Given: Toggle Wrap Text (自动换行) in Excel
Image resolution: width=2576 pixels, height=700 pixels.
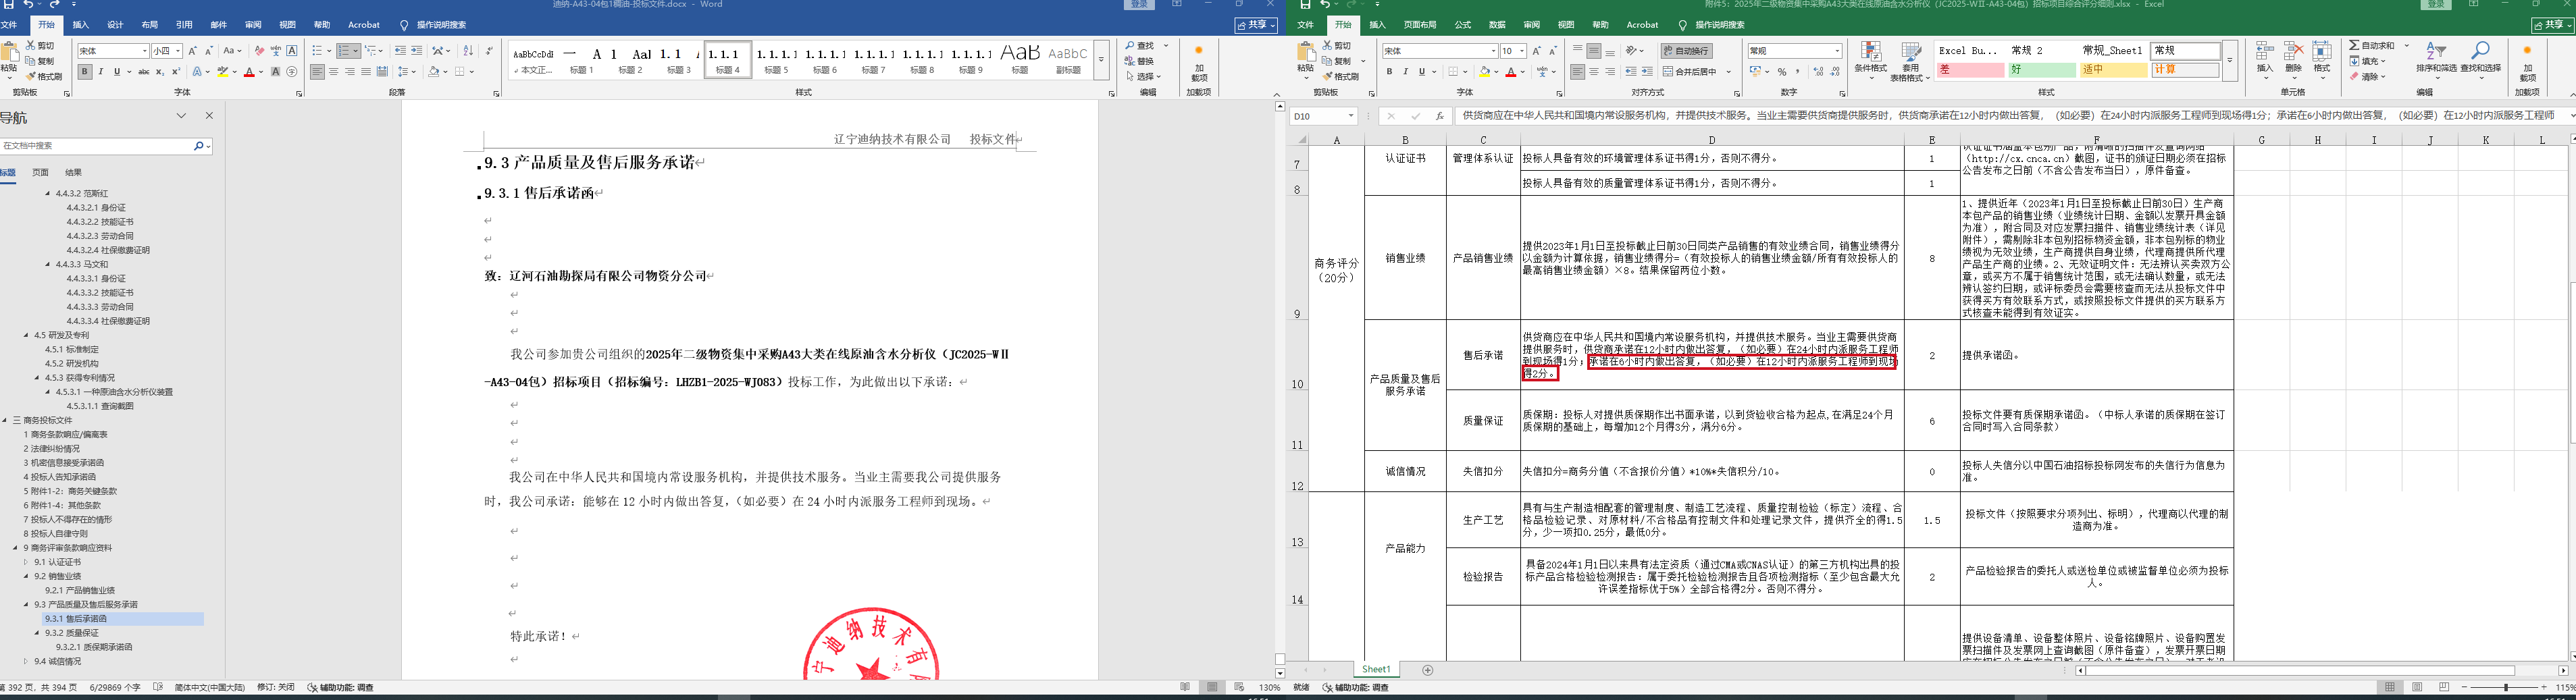Looking at the screenshot, I should click(1686, 51).
